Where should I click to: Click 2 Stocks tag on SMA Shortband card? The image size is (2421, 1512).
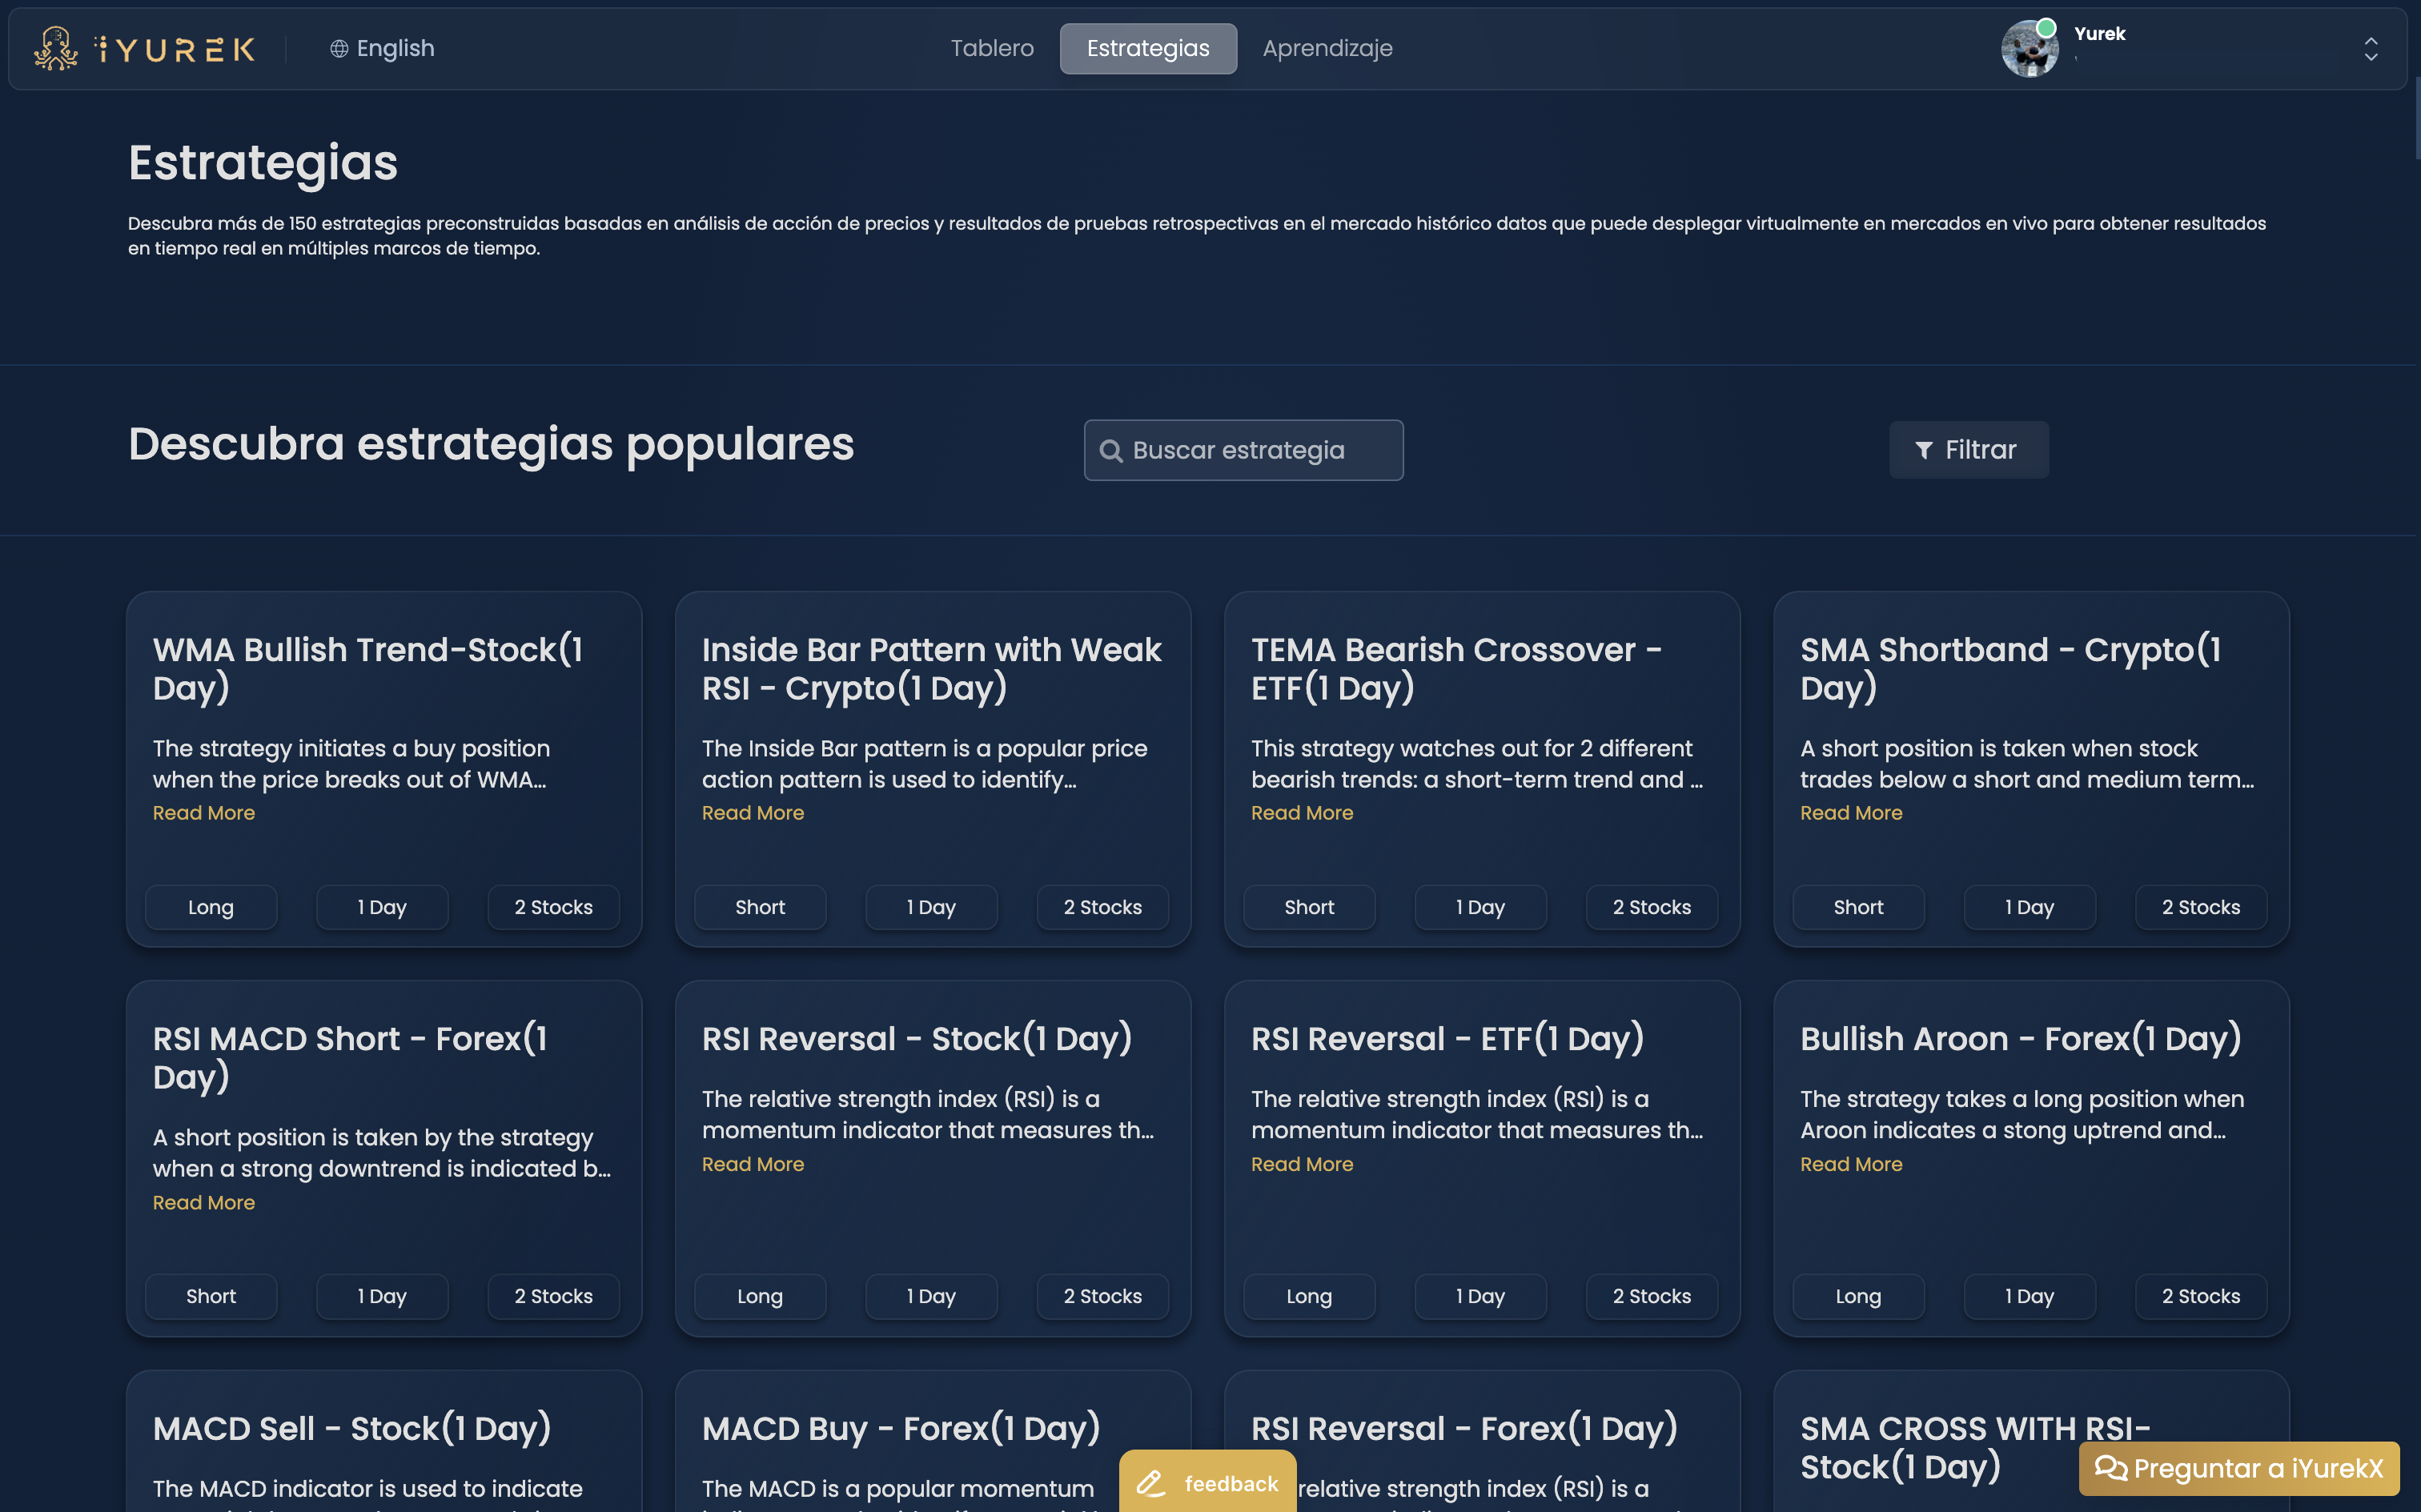[2200, 907]
